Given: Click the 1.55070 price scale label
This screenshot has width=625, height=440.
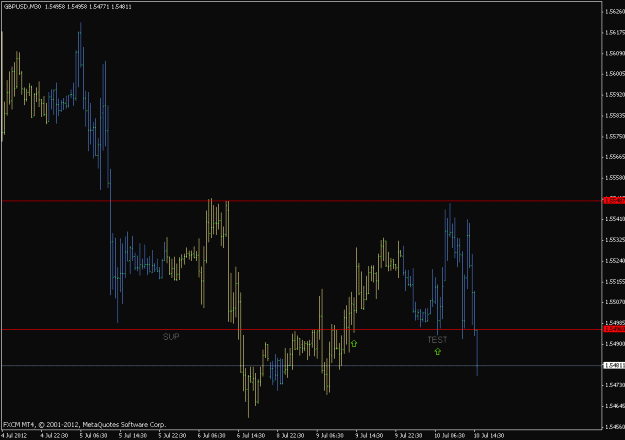Looking at the screenshot, I should [x=615, y=302].
